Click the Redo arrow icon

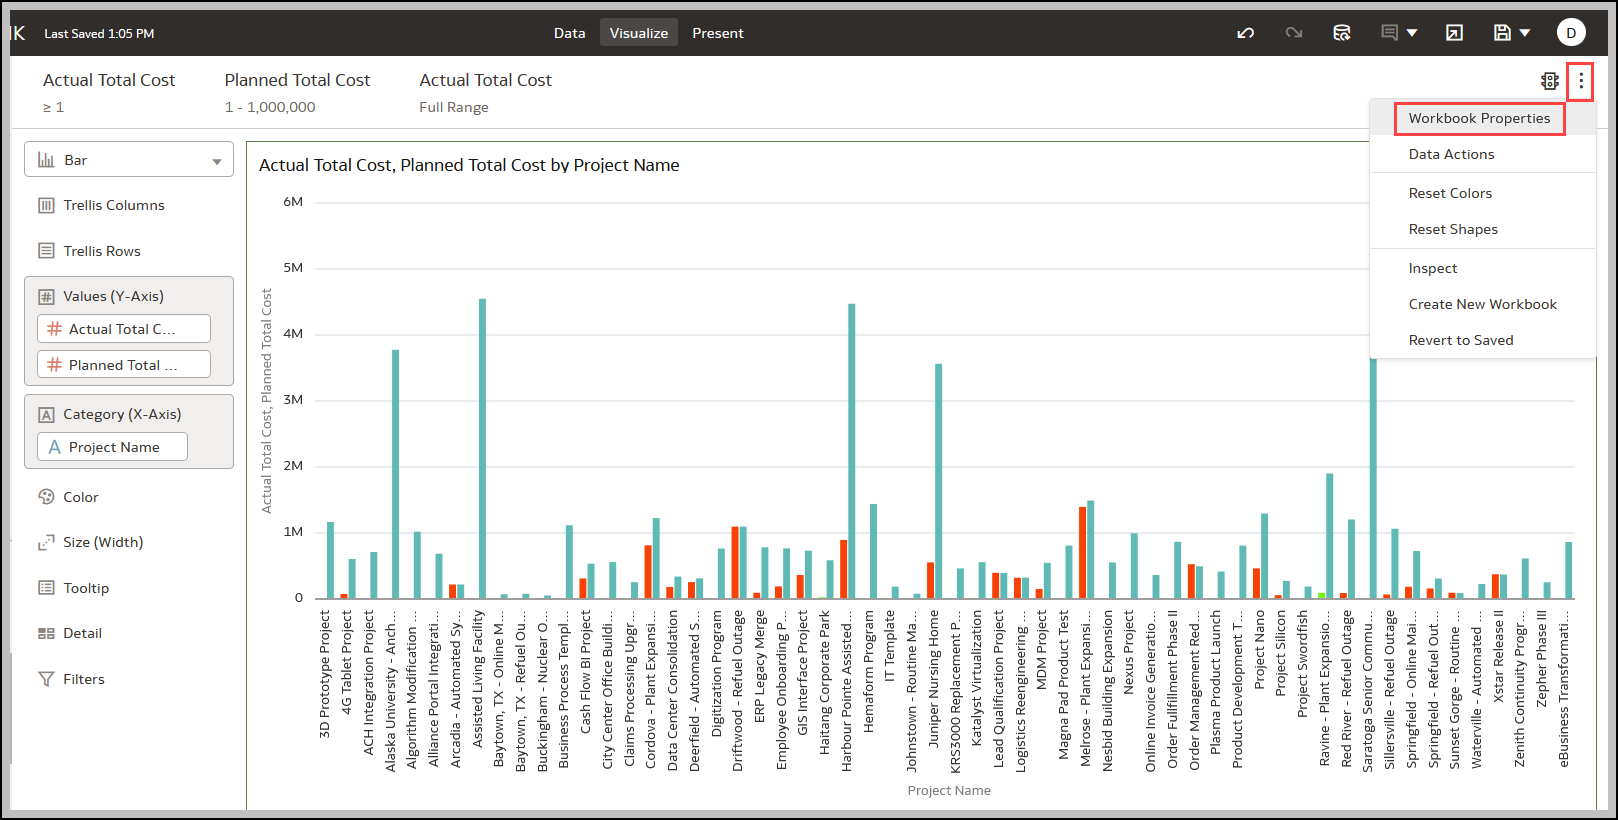tap(1294, 33)
